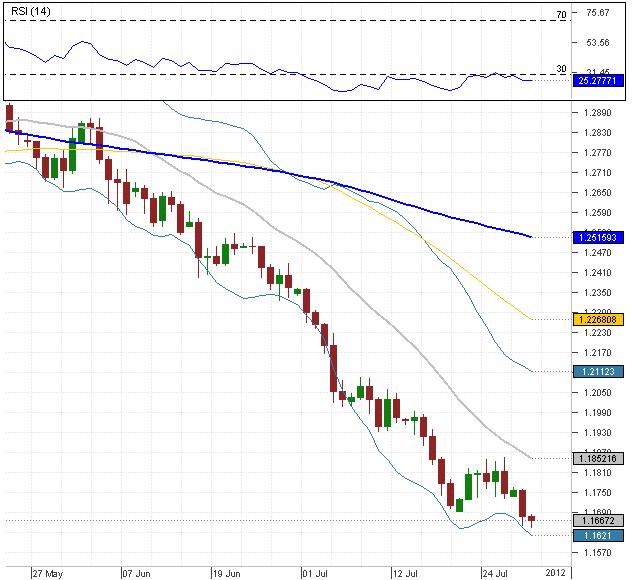
Task: Select the 75.67 RSI scale label
Action: point(599,13)
